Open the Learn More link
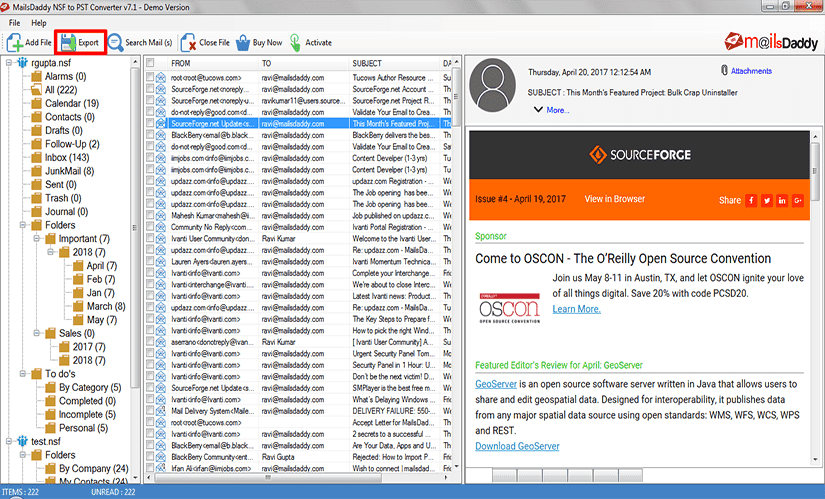Viewport: 825px width, 499px height. click(576, 309)
